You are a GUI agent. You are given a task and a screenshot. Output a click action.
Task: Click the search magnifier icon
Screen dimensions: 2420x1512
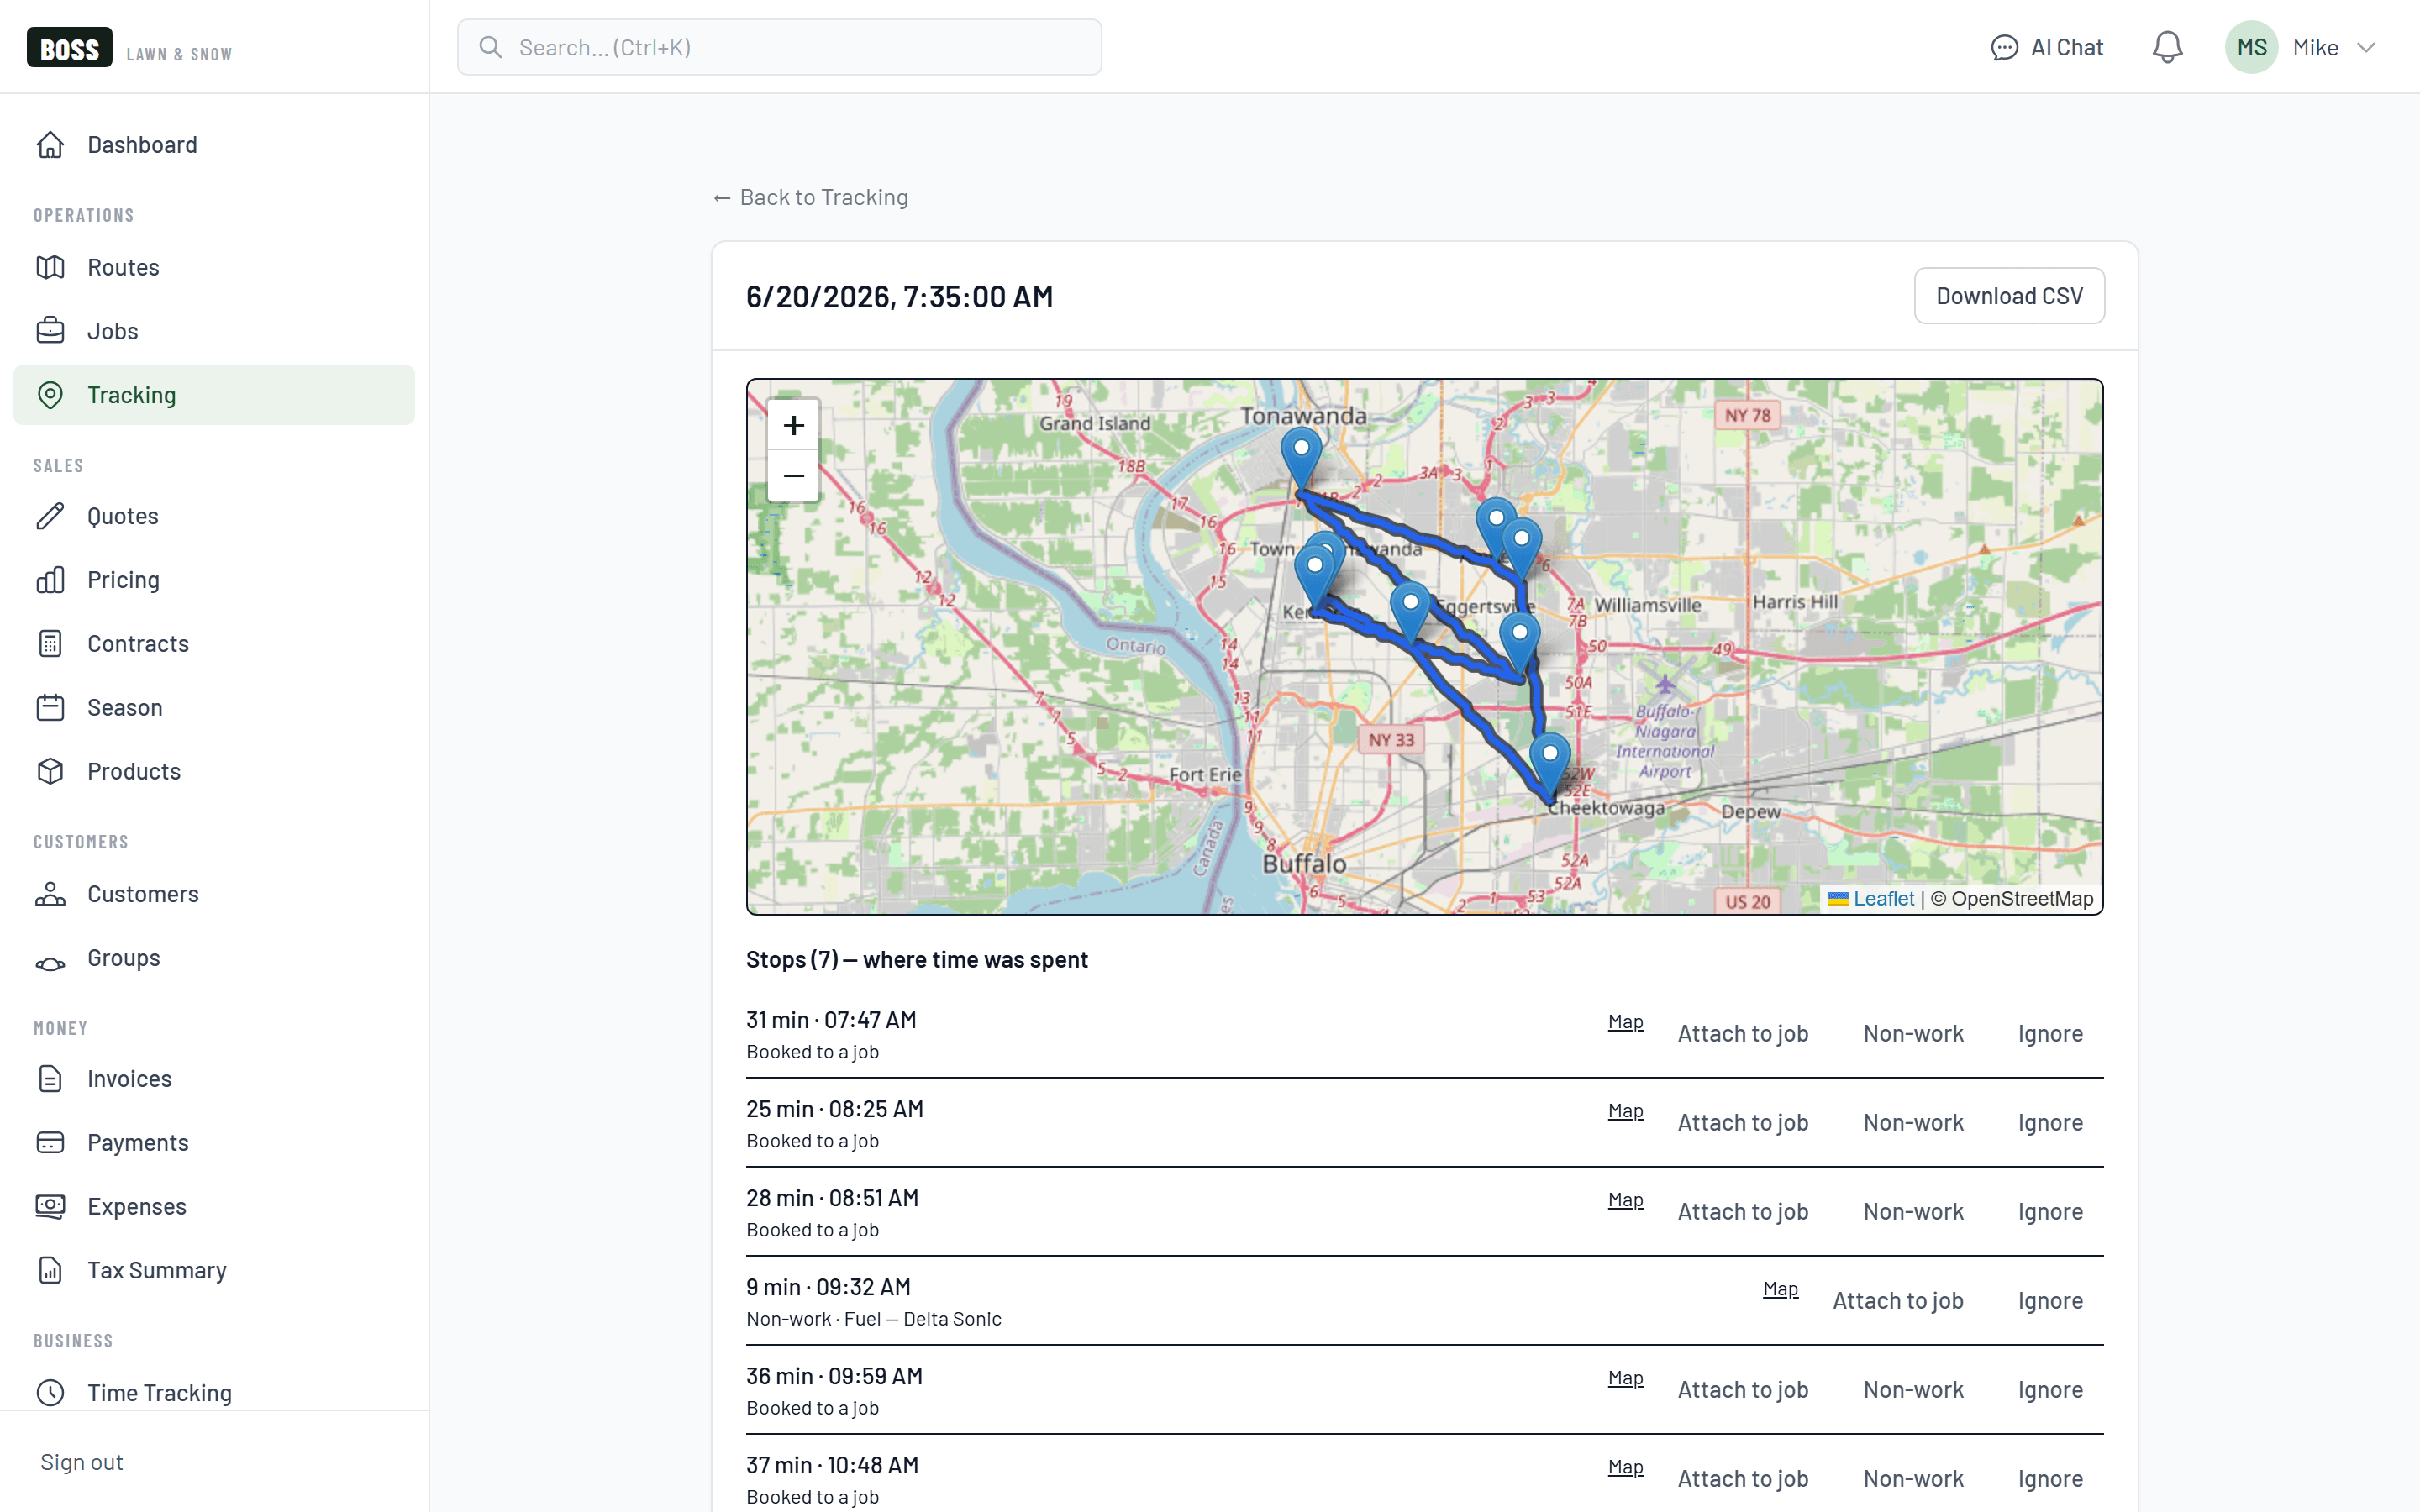click(490, 47)
